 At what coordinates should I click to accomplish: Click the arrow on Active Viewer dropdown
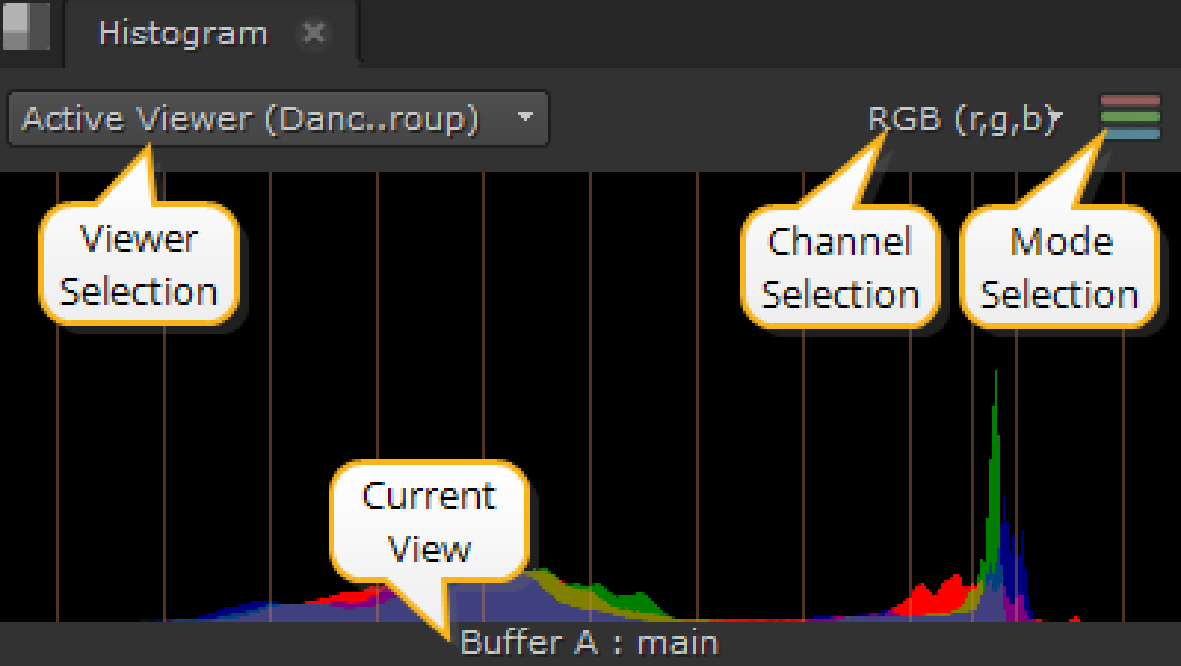point(525,117)
